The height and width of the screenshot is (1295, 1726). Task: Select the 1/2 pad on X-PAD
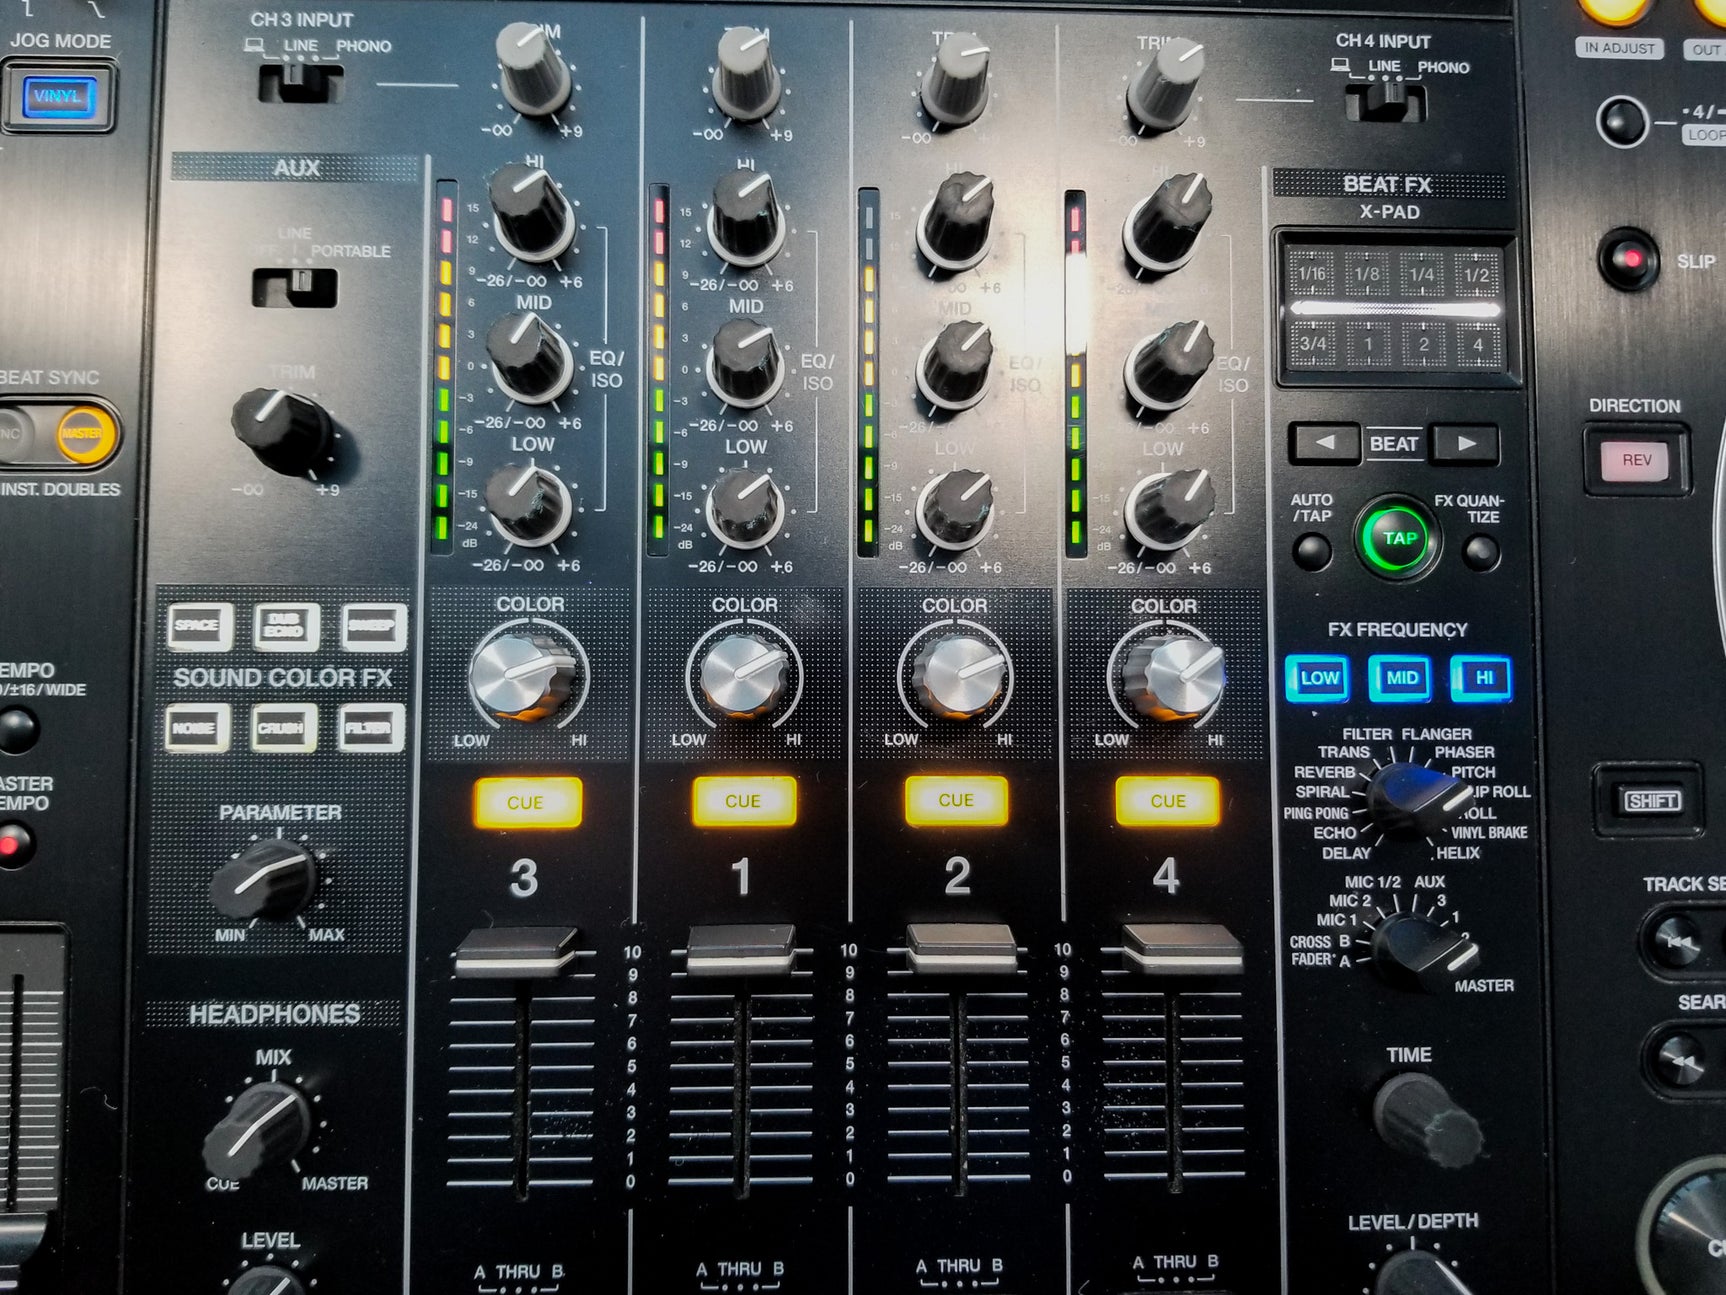1476,273
